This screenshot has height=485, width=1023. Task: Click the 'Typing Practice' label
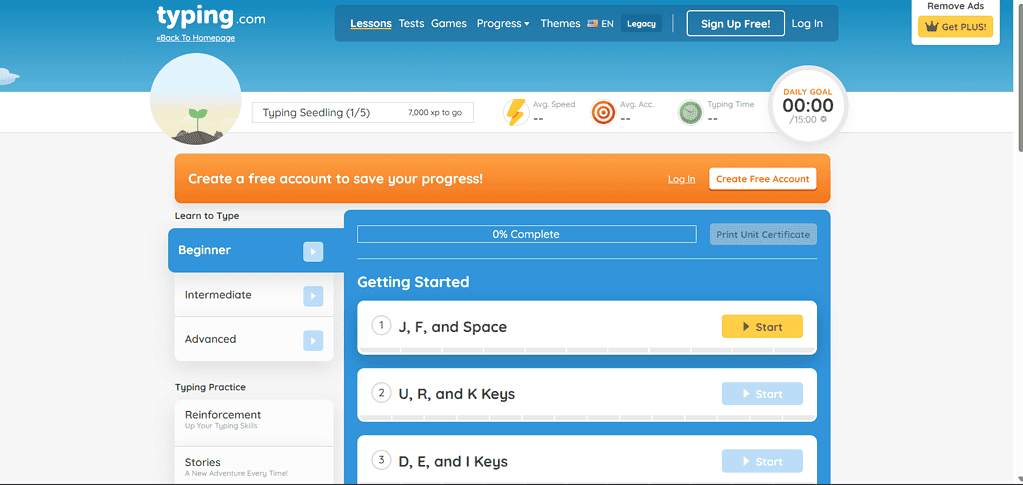coord(210,387)
